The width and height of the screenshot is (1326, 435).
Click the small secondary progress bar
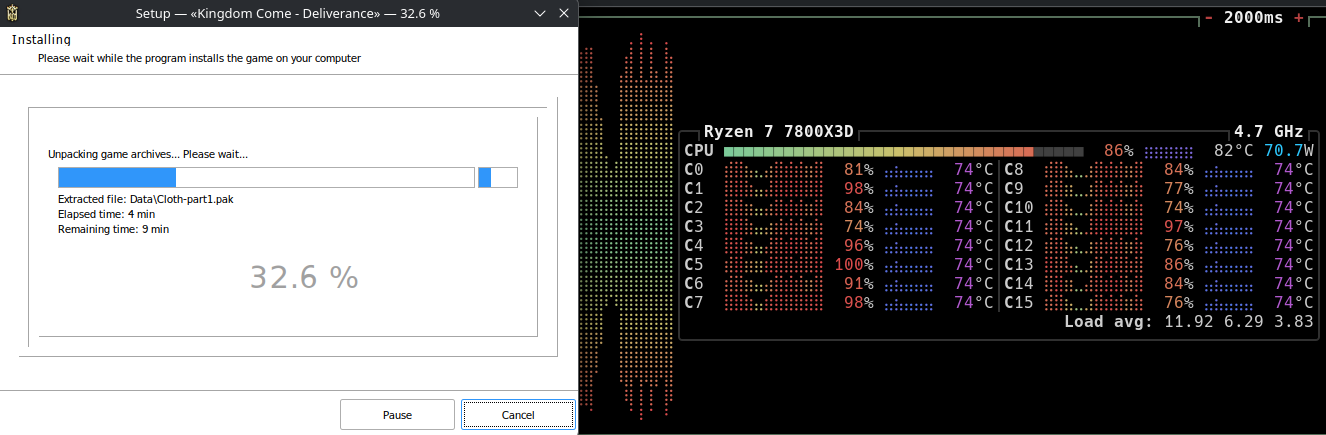[498, 178]
